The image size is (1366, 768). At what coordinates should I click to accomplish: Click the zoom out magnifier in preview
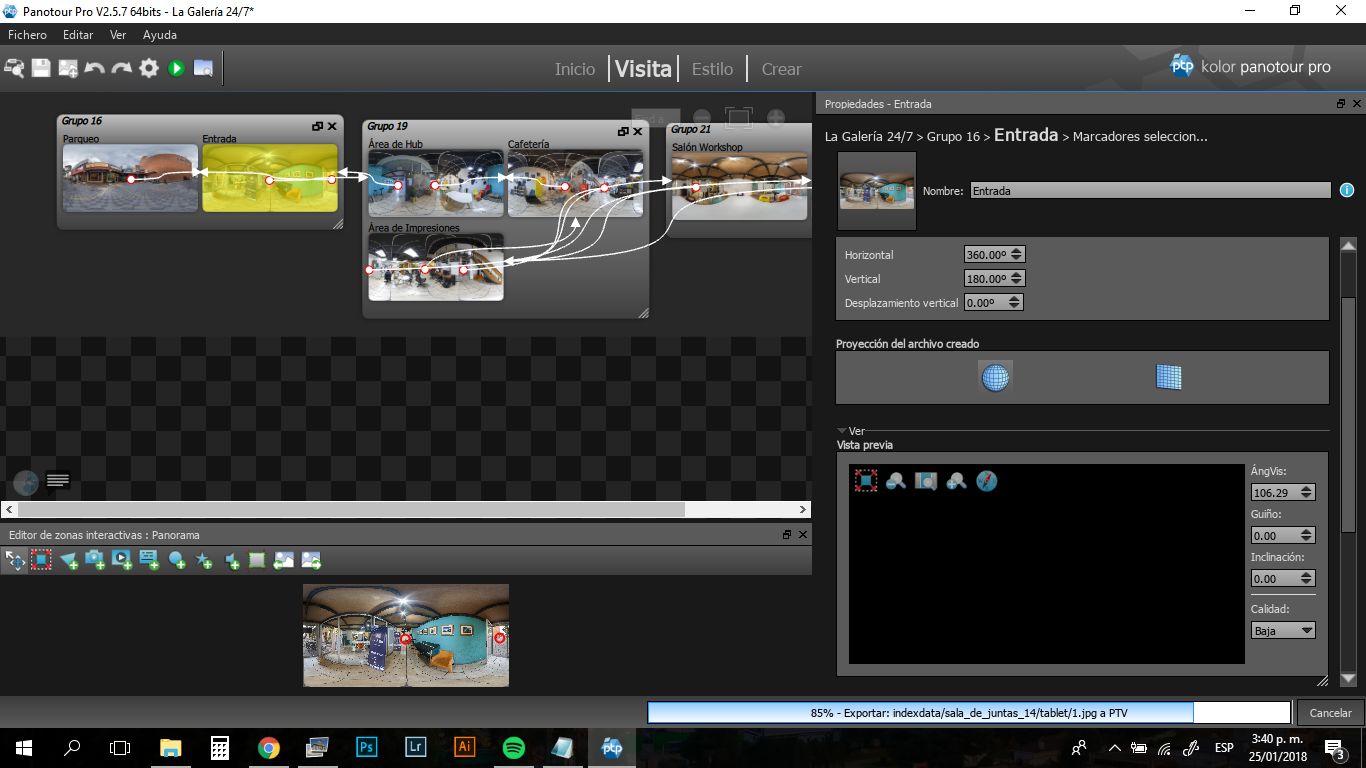coord(896,481)
